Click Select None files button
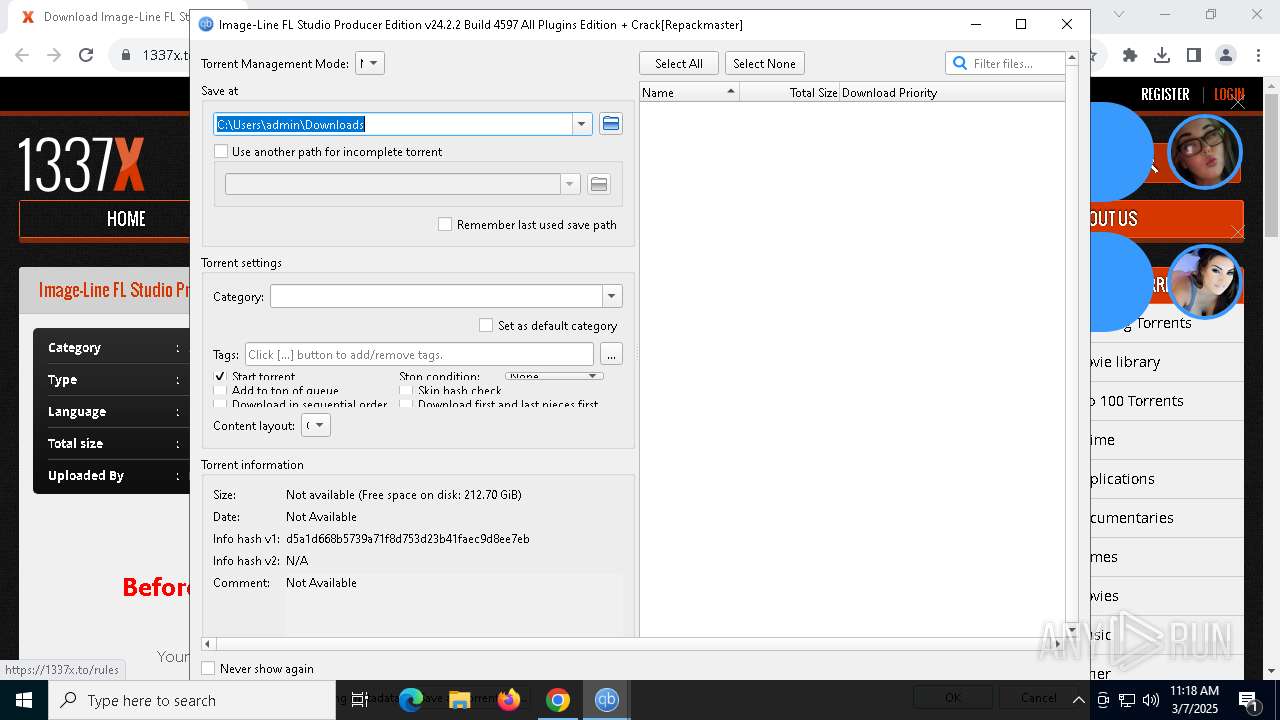Viewport: 1280px width, 720px height. pyautogui.click(x=764, y=63)
